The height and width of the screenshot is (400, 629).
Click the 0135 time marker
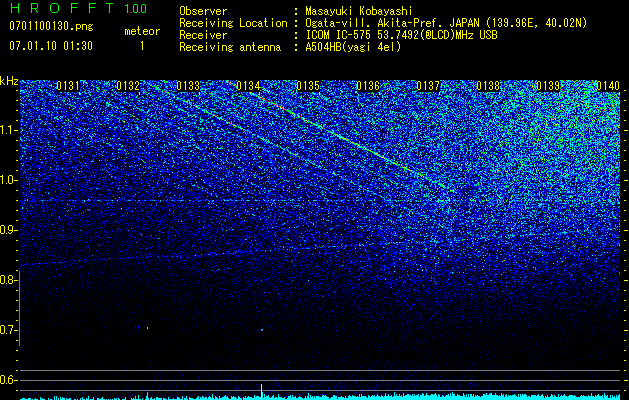pyautogui.click(x=308, y=86)
